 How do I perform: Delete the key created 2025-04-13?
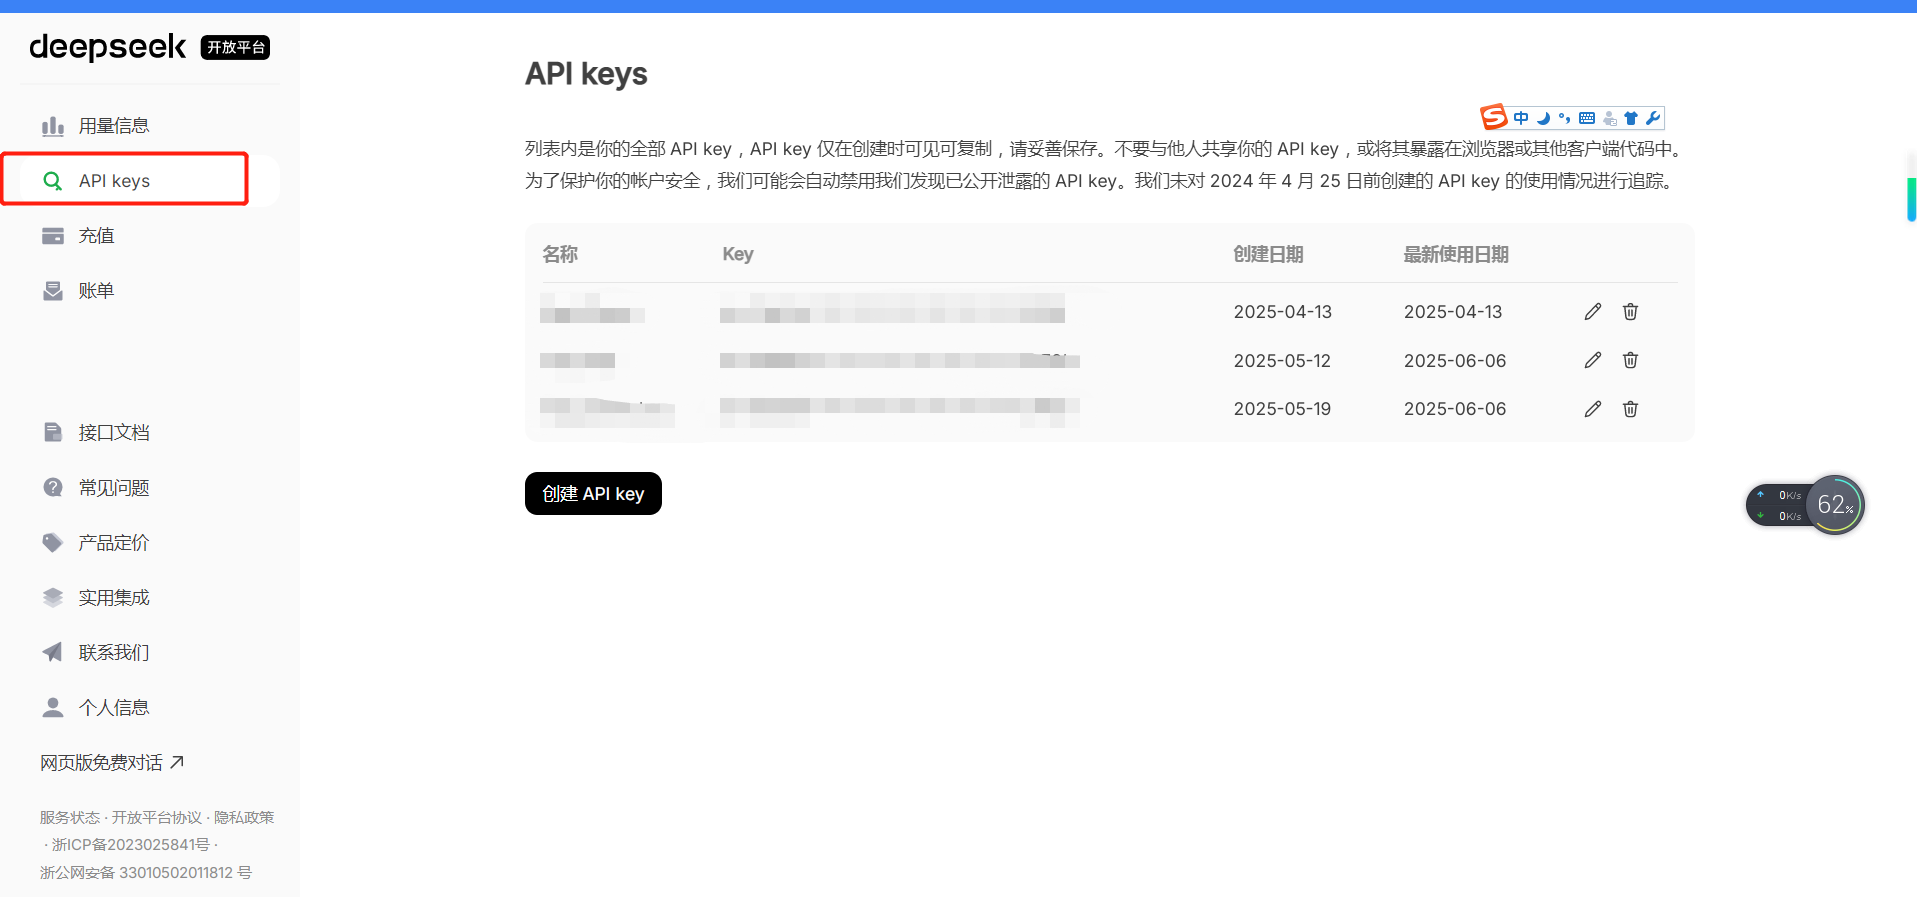(x=1630, y=312)
